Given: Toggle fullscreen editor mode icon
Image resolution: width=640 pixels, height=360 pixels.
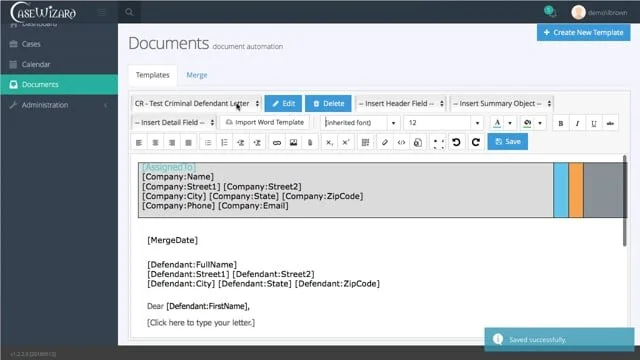Looking at the screenshot, I should [438, 142].
